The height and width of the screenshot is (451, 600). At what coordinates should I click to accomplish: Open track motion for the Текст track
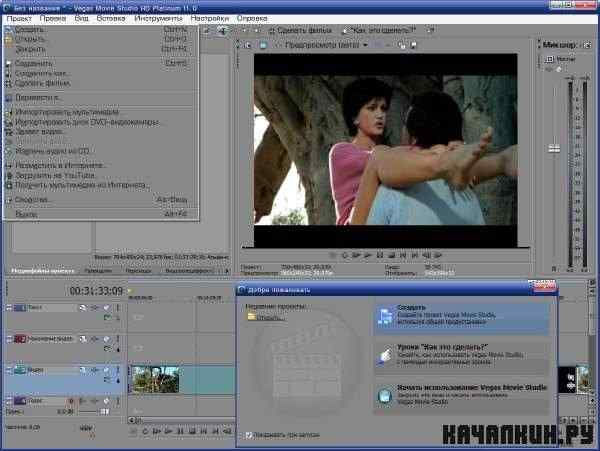click(x=82, y=308)
